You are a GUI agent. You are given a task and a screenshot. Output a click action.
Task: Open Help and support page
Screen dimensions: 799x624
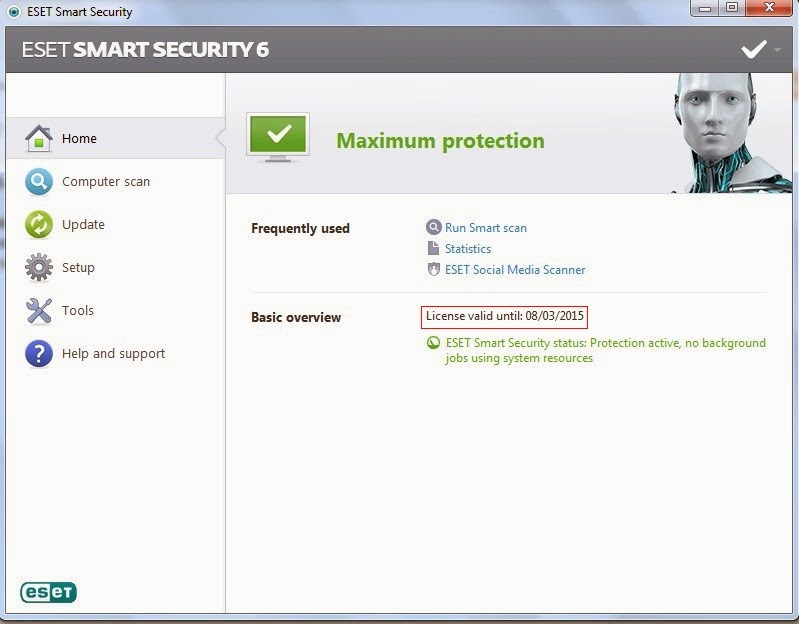point(113,353)
